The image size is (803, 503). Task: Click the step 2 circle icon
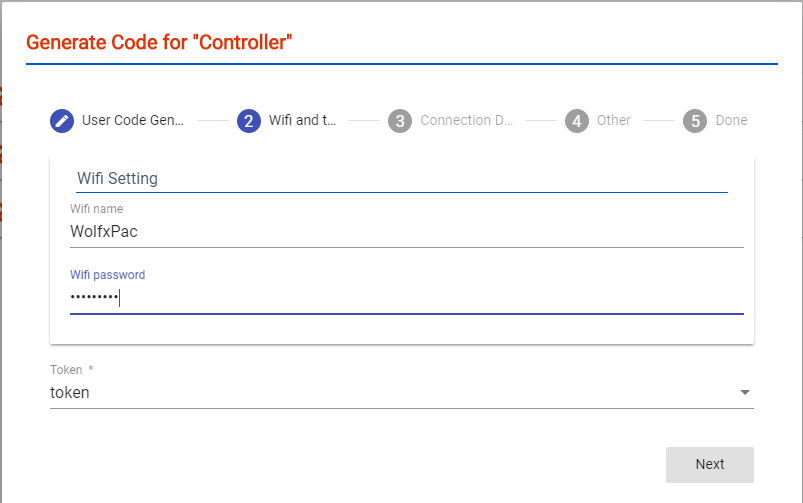[249, 121]
